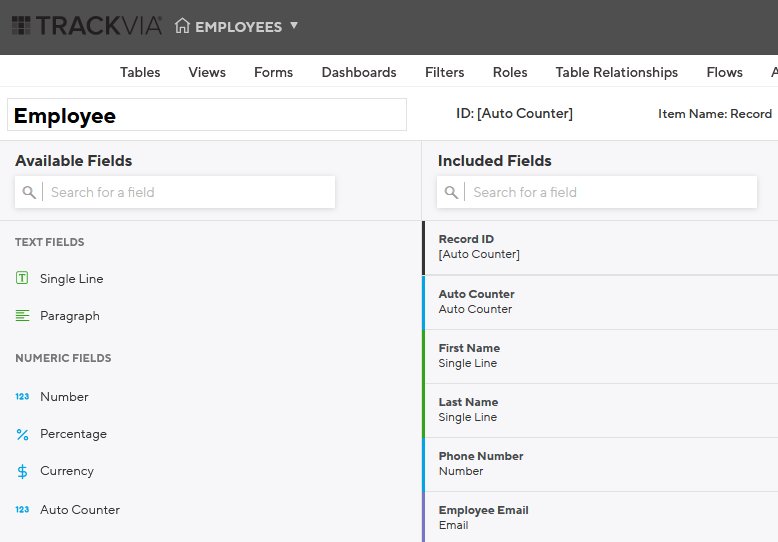Viewport: 778px width, 542px height.
Task: Open the Dashboards tab
Action: (359, 72)
